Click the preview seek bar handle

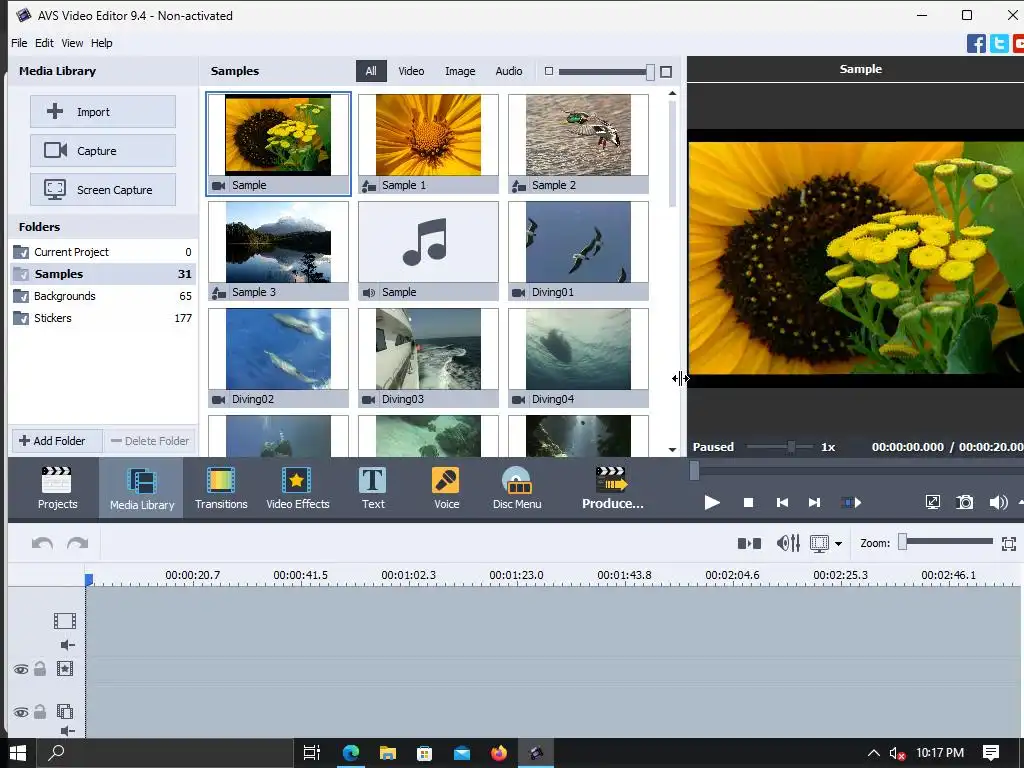(694, 470)
